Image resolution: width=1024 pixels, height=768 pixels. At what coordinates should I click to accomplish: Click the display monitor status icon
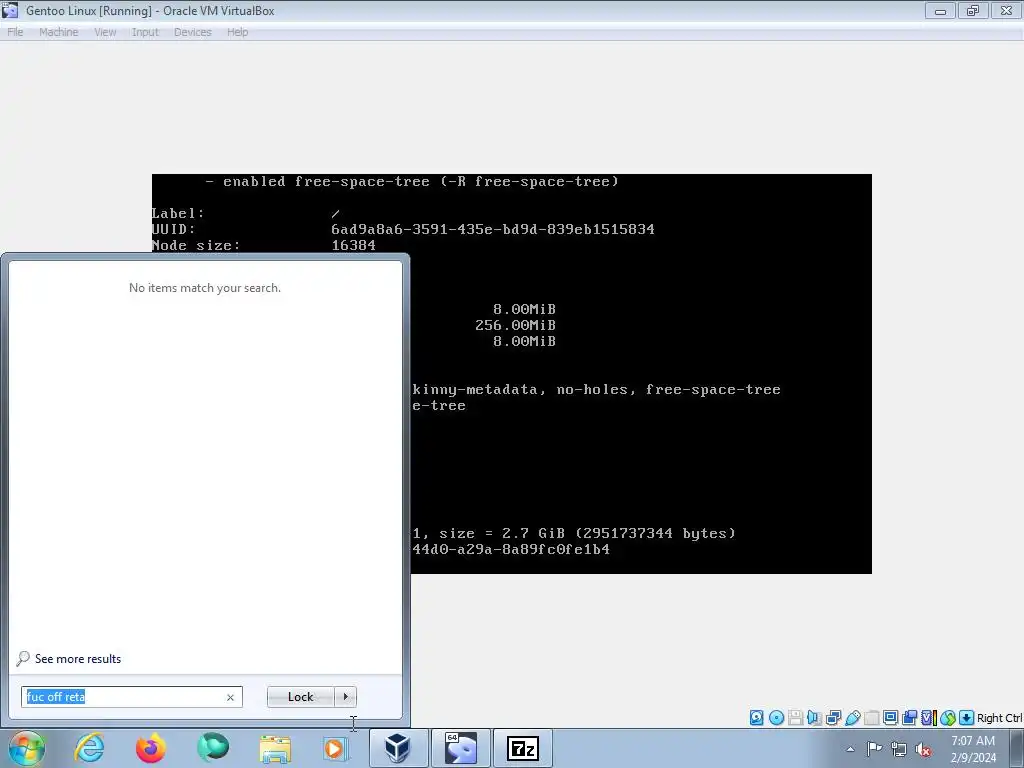point(890,718)
